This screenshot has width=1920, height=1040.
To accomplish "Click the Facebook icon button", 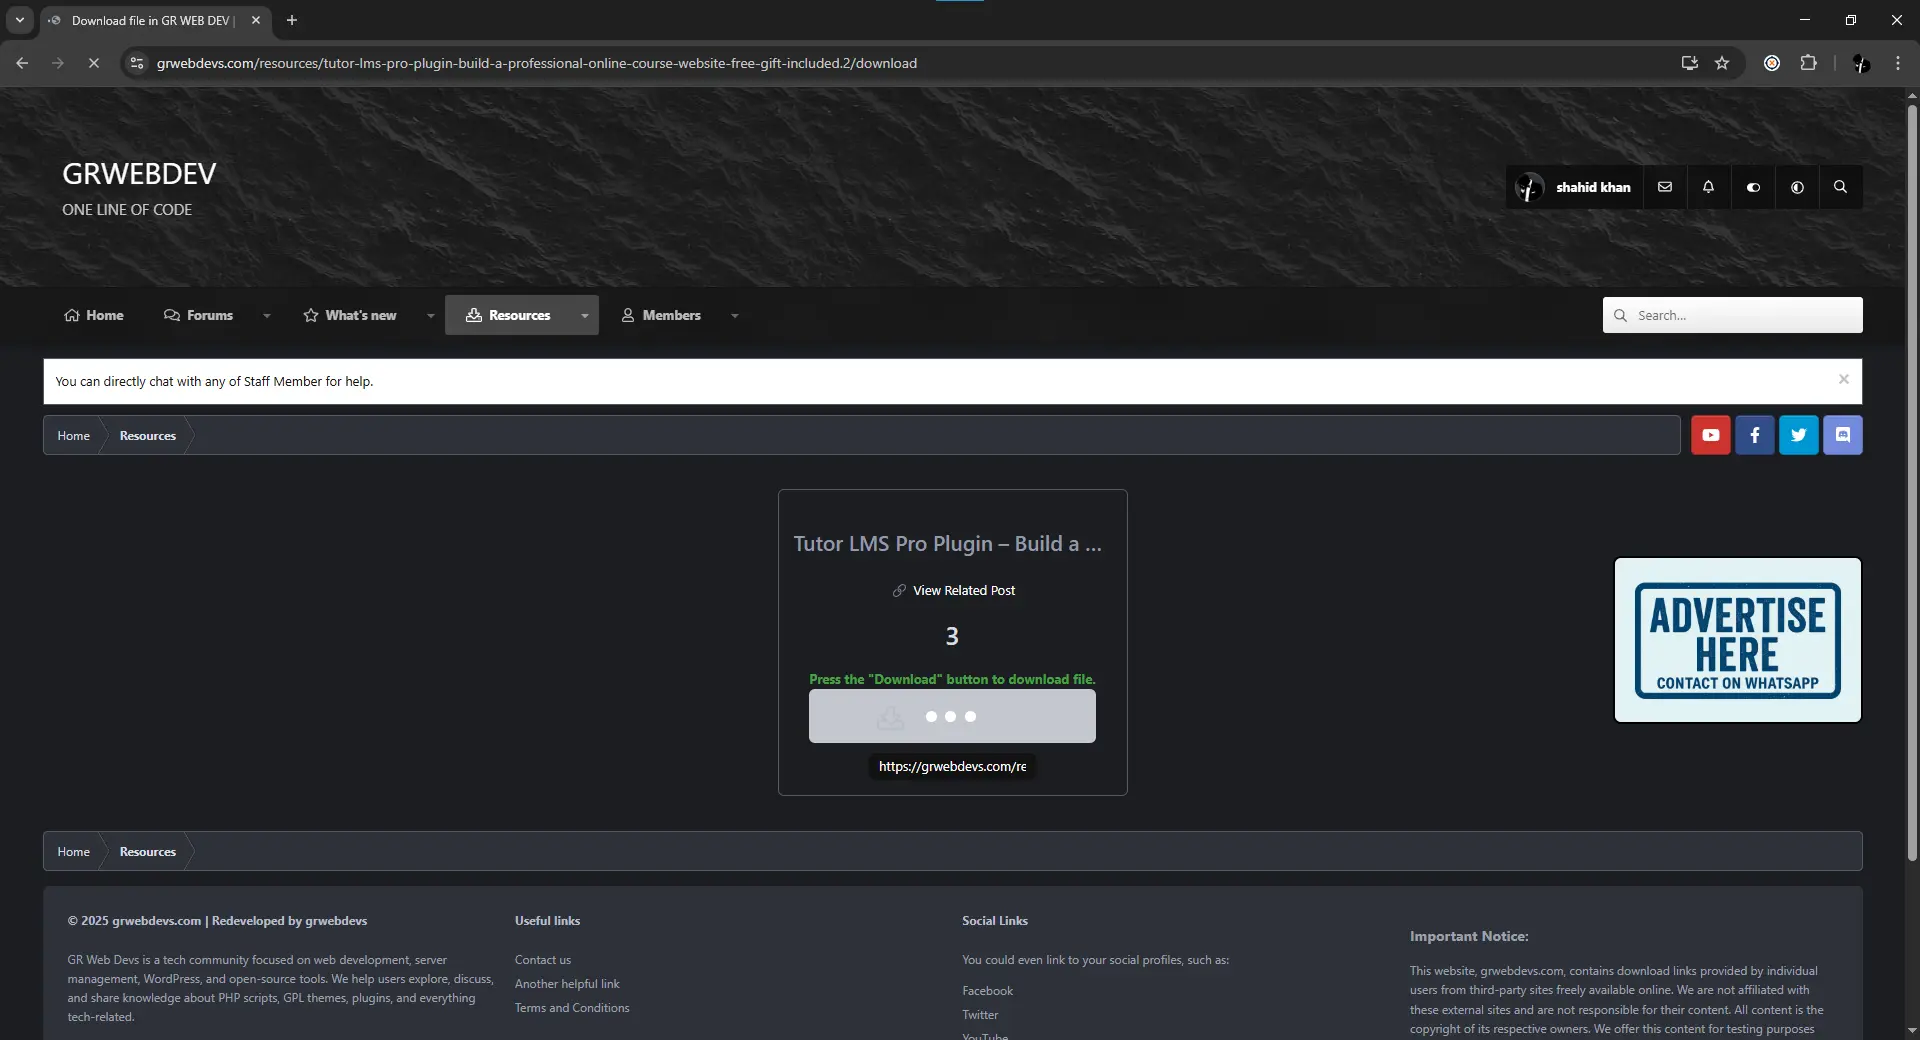I will (1754, 435).
